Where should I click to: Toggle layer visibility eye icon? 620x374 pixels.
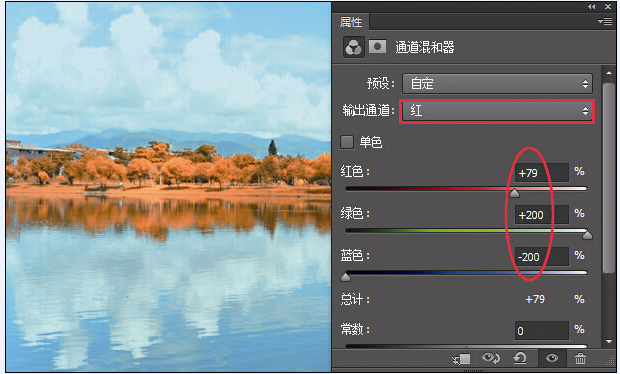(x=552, y=359)
